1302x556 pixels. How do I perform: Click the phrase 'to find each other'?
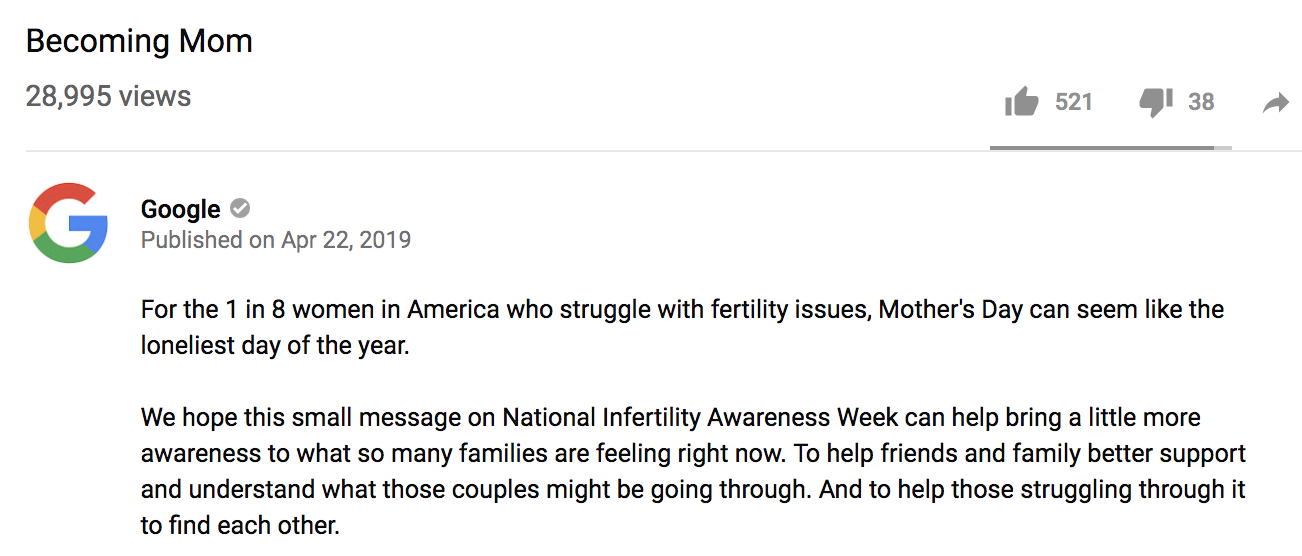coord(240,525)
